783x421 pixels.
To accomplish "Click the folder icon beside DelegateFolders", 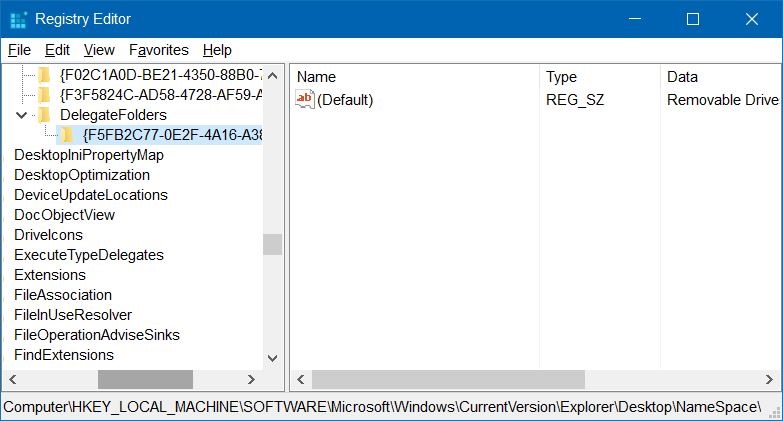I will coord(44,115).
